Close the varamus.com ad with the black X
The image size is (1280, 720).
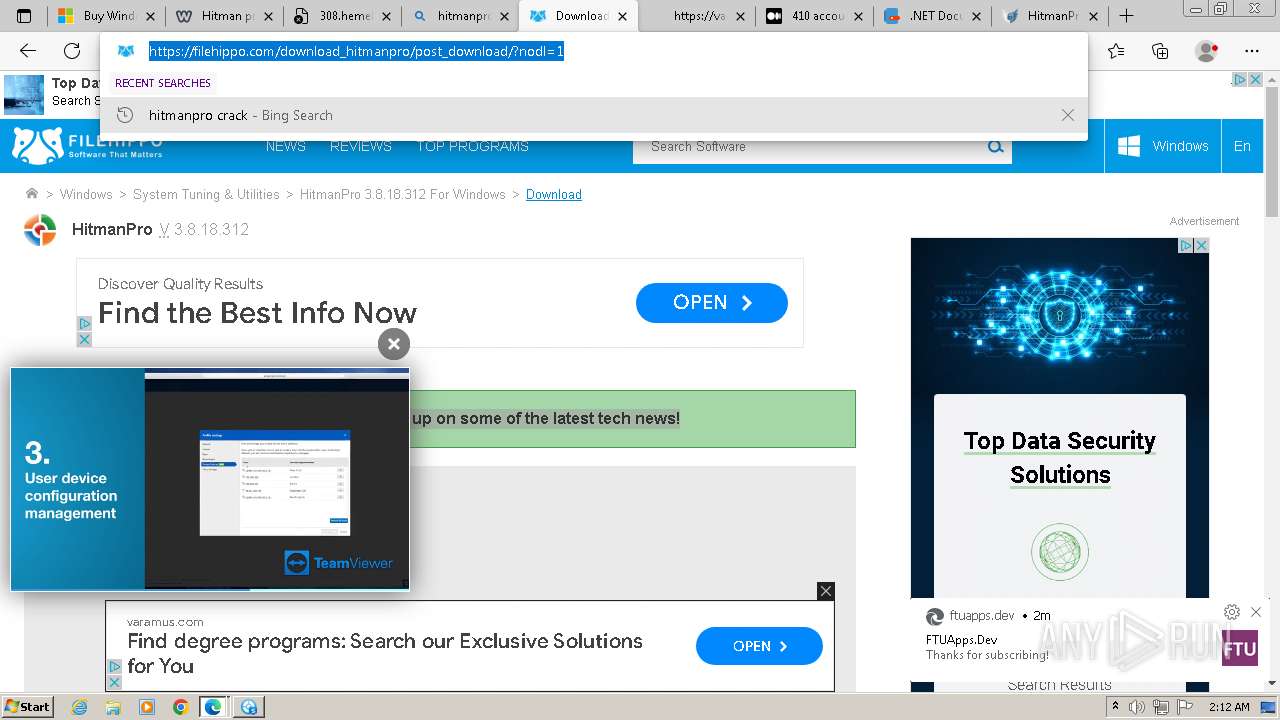825,591
